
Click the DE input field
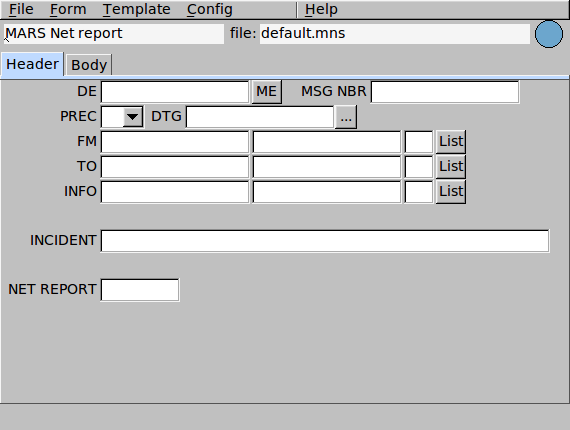pos(175,92)
